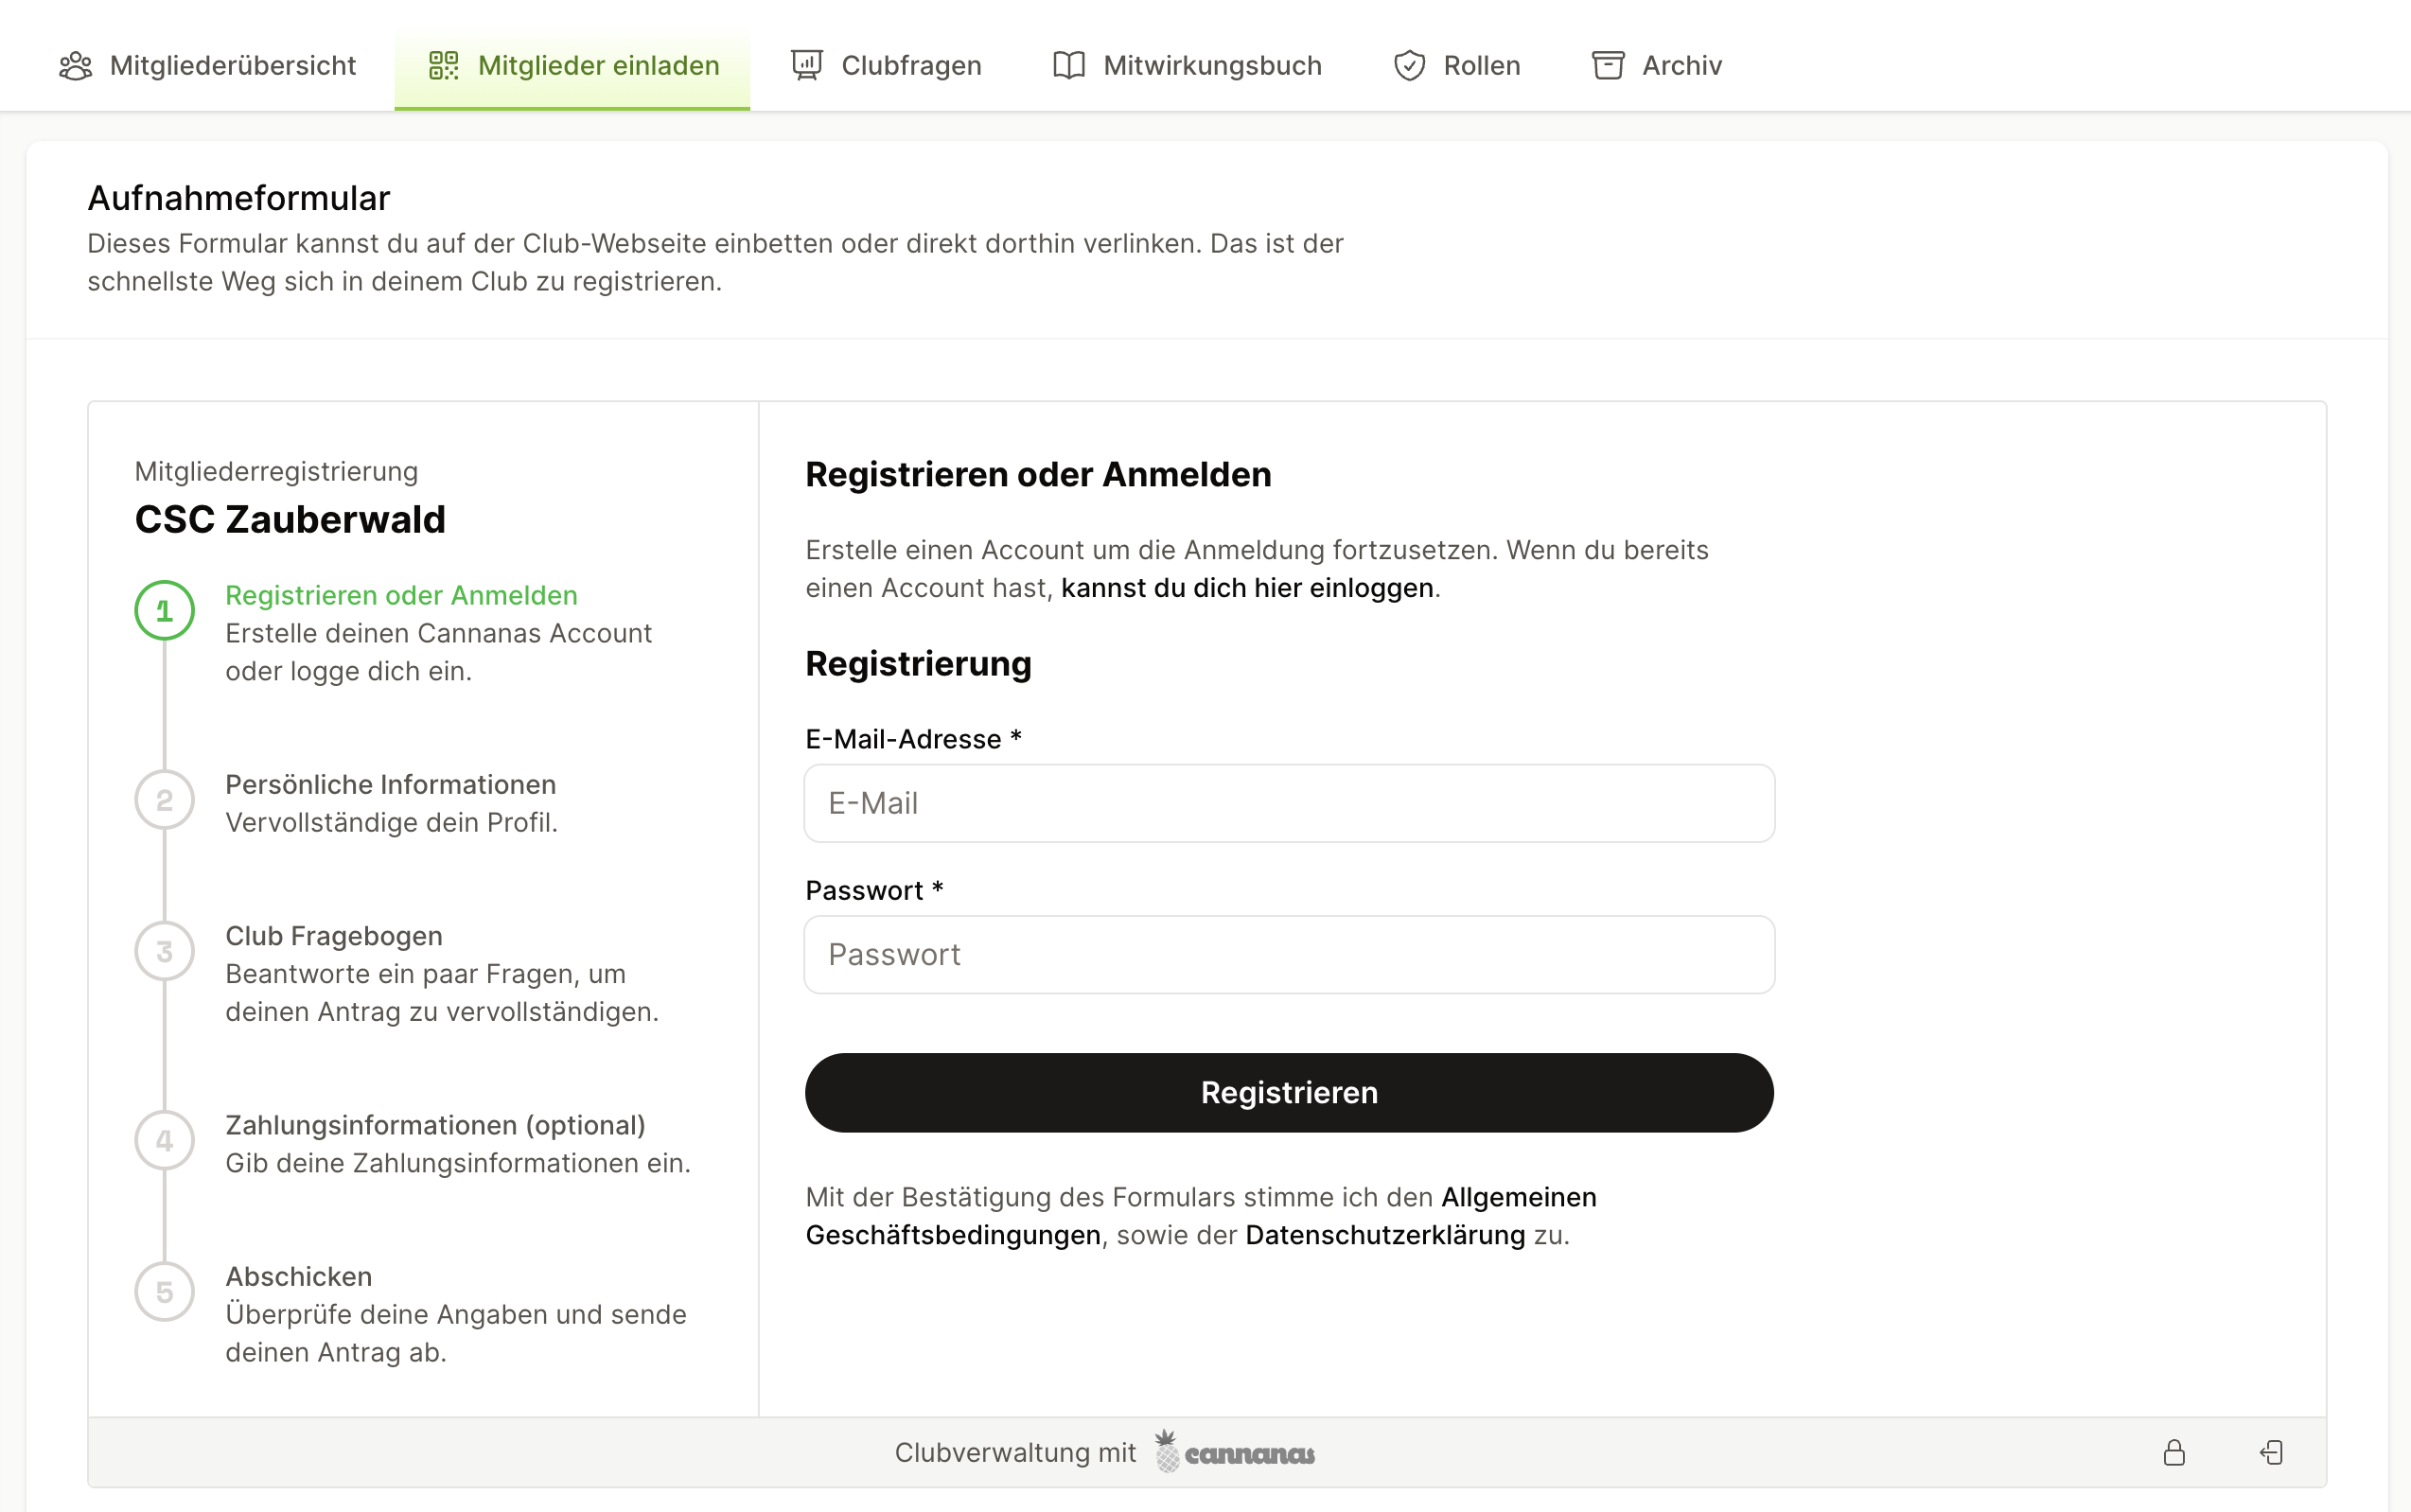The image size is (2411, 1512).
Task: Click the padlock icon in the form footer
Action: pos(2174,1452)
